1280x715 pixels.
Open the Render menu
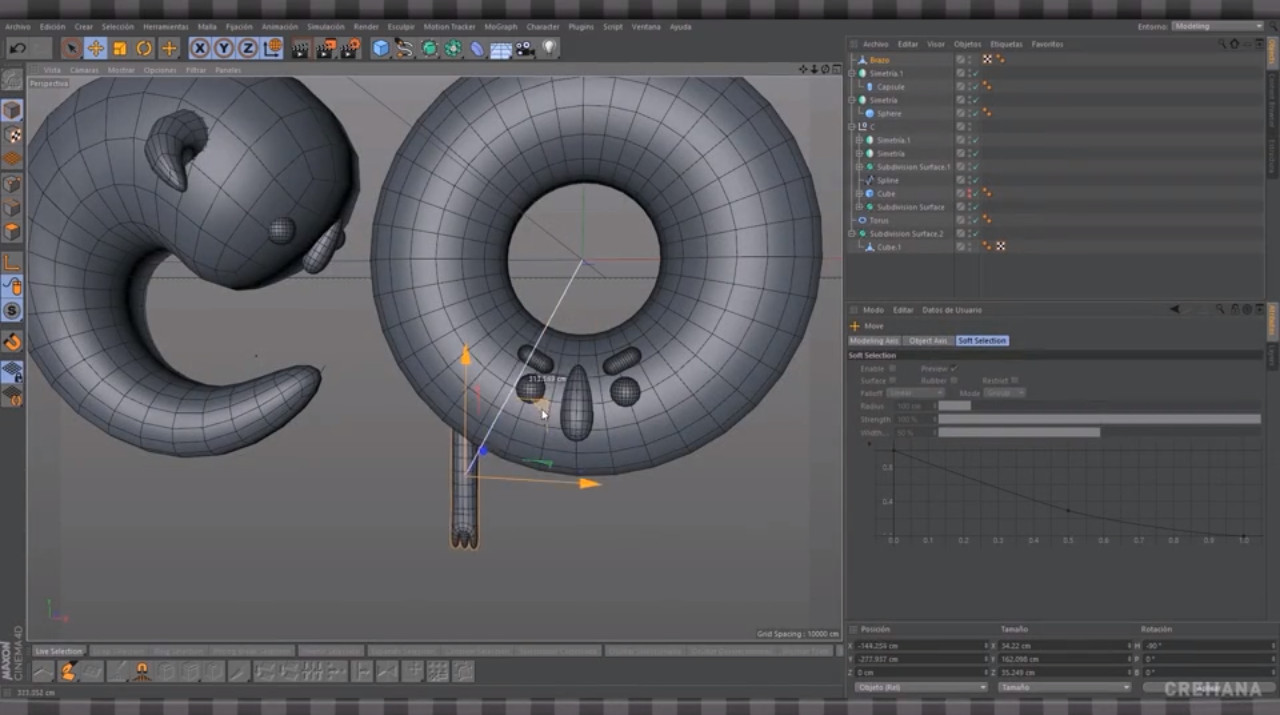coord(366,27)
